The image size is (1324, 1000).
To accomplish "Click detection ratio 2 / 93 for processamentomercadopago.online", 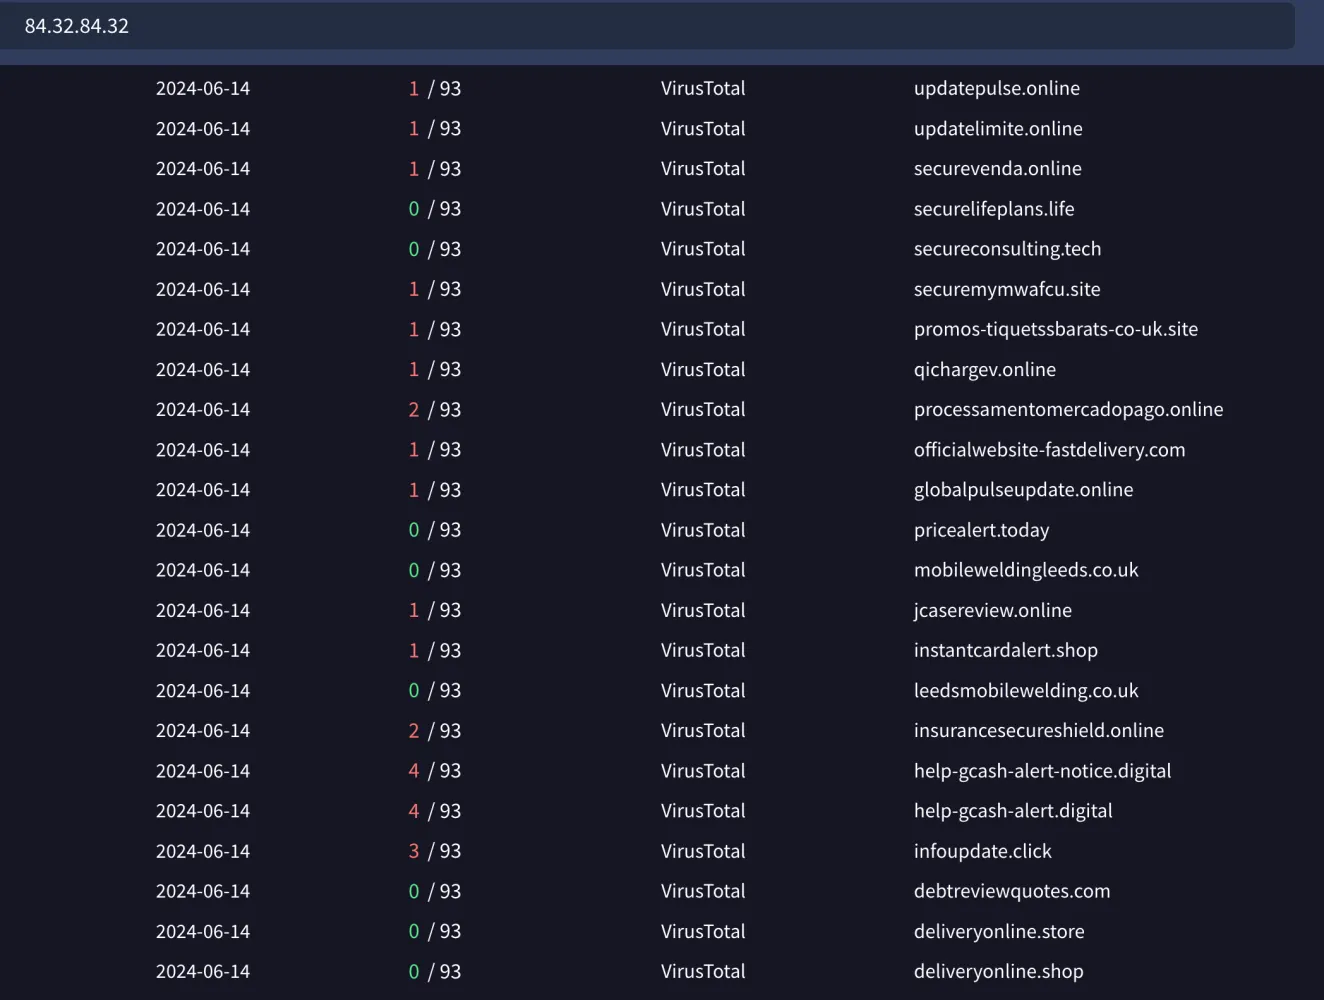I will pyautogui.click(x=435, y=409).
